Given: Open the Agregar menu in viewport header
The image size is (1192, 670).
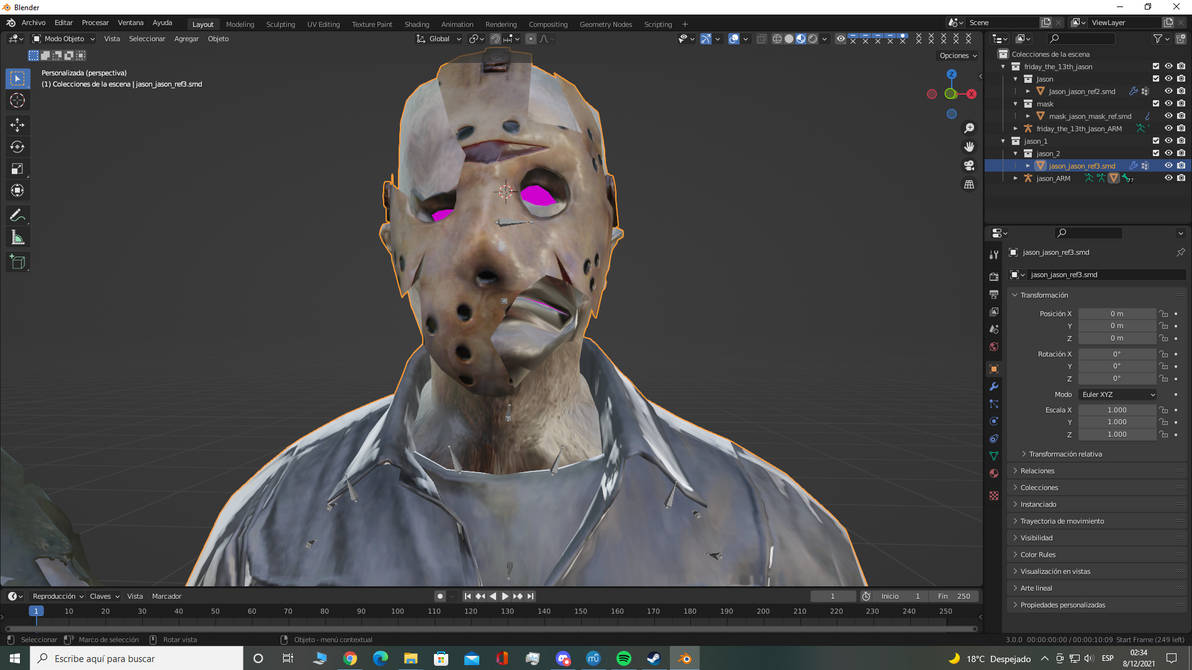Looking at the screenshot, I should coord(186,39).
